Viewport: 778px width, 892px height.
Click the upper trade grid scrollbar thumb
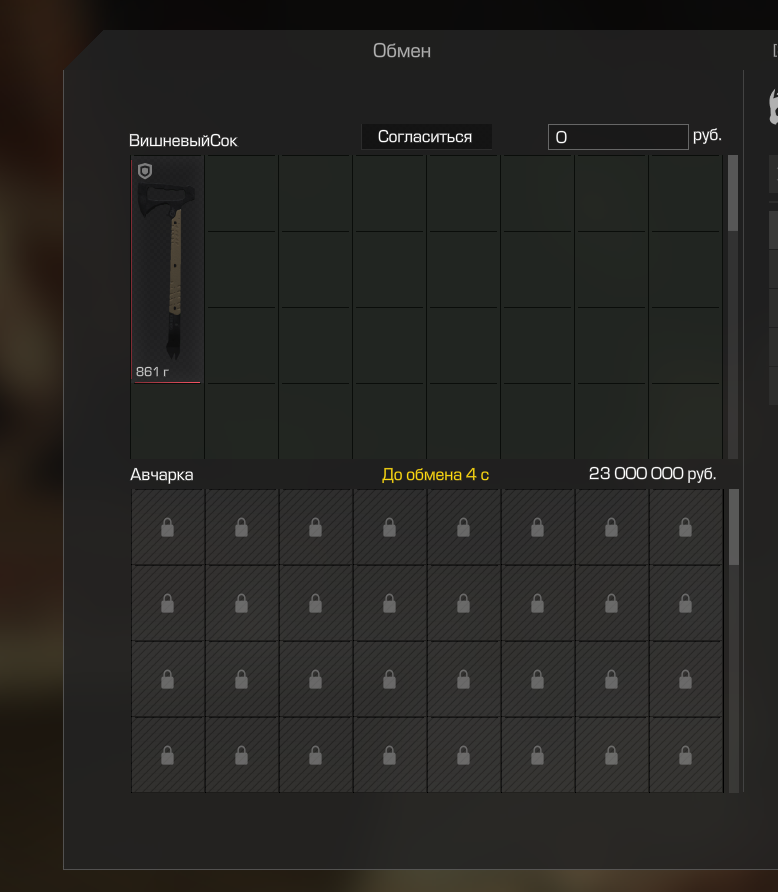coord(733,193)
